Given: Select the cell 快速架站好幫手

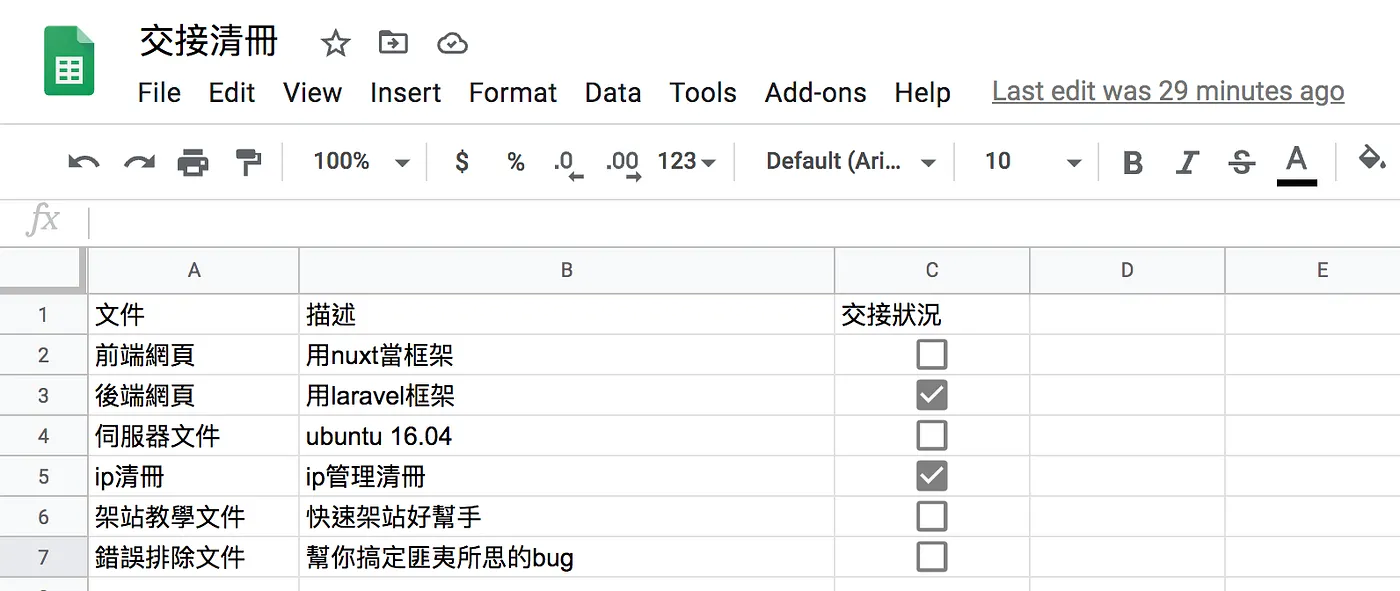Looking at the screenshot, I should coord(567,516).
